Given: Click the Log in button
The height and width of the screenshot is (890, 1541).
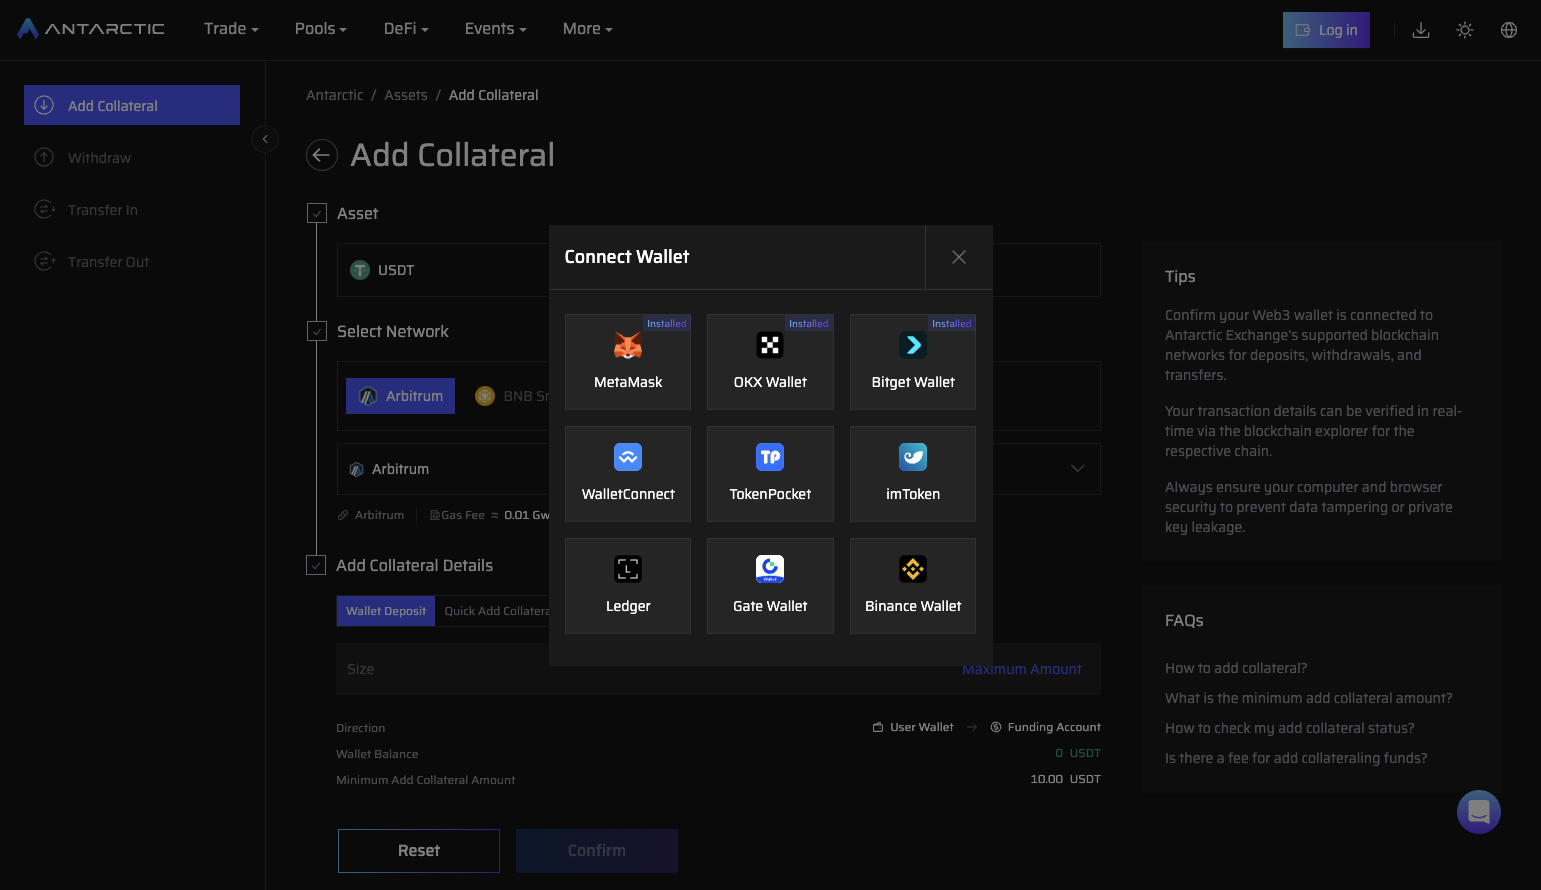Looking at the screenshot, I should pyautogui.click(x=1326, y=30).
